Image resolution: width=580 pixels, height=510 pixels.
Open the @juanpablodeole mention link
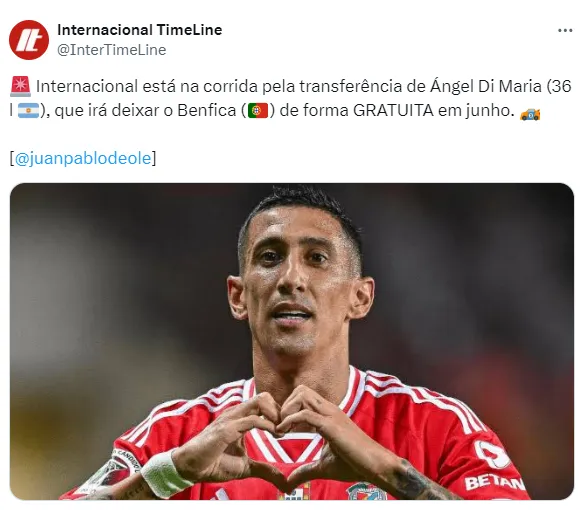point(83,158)
